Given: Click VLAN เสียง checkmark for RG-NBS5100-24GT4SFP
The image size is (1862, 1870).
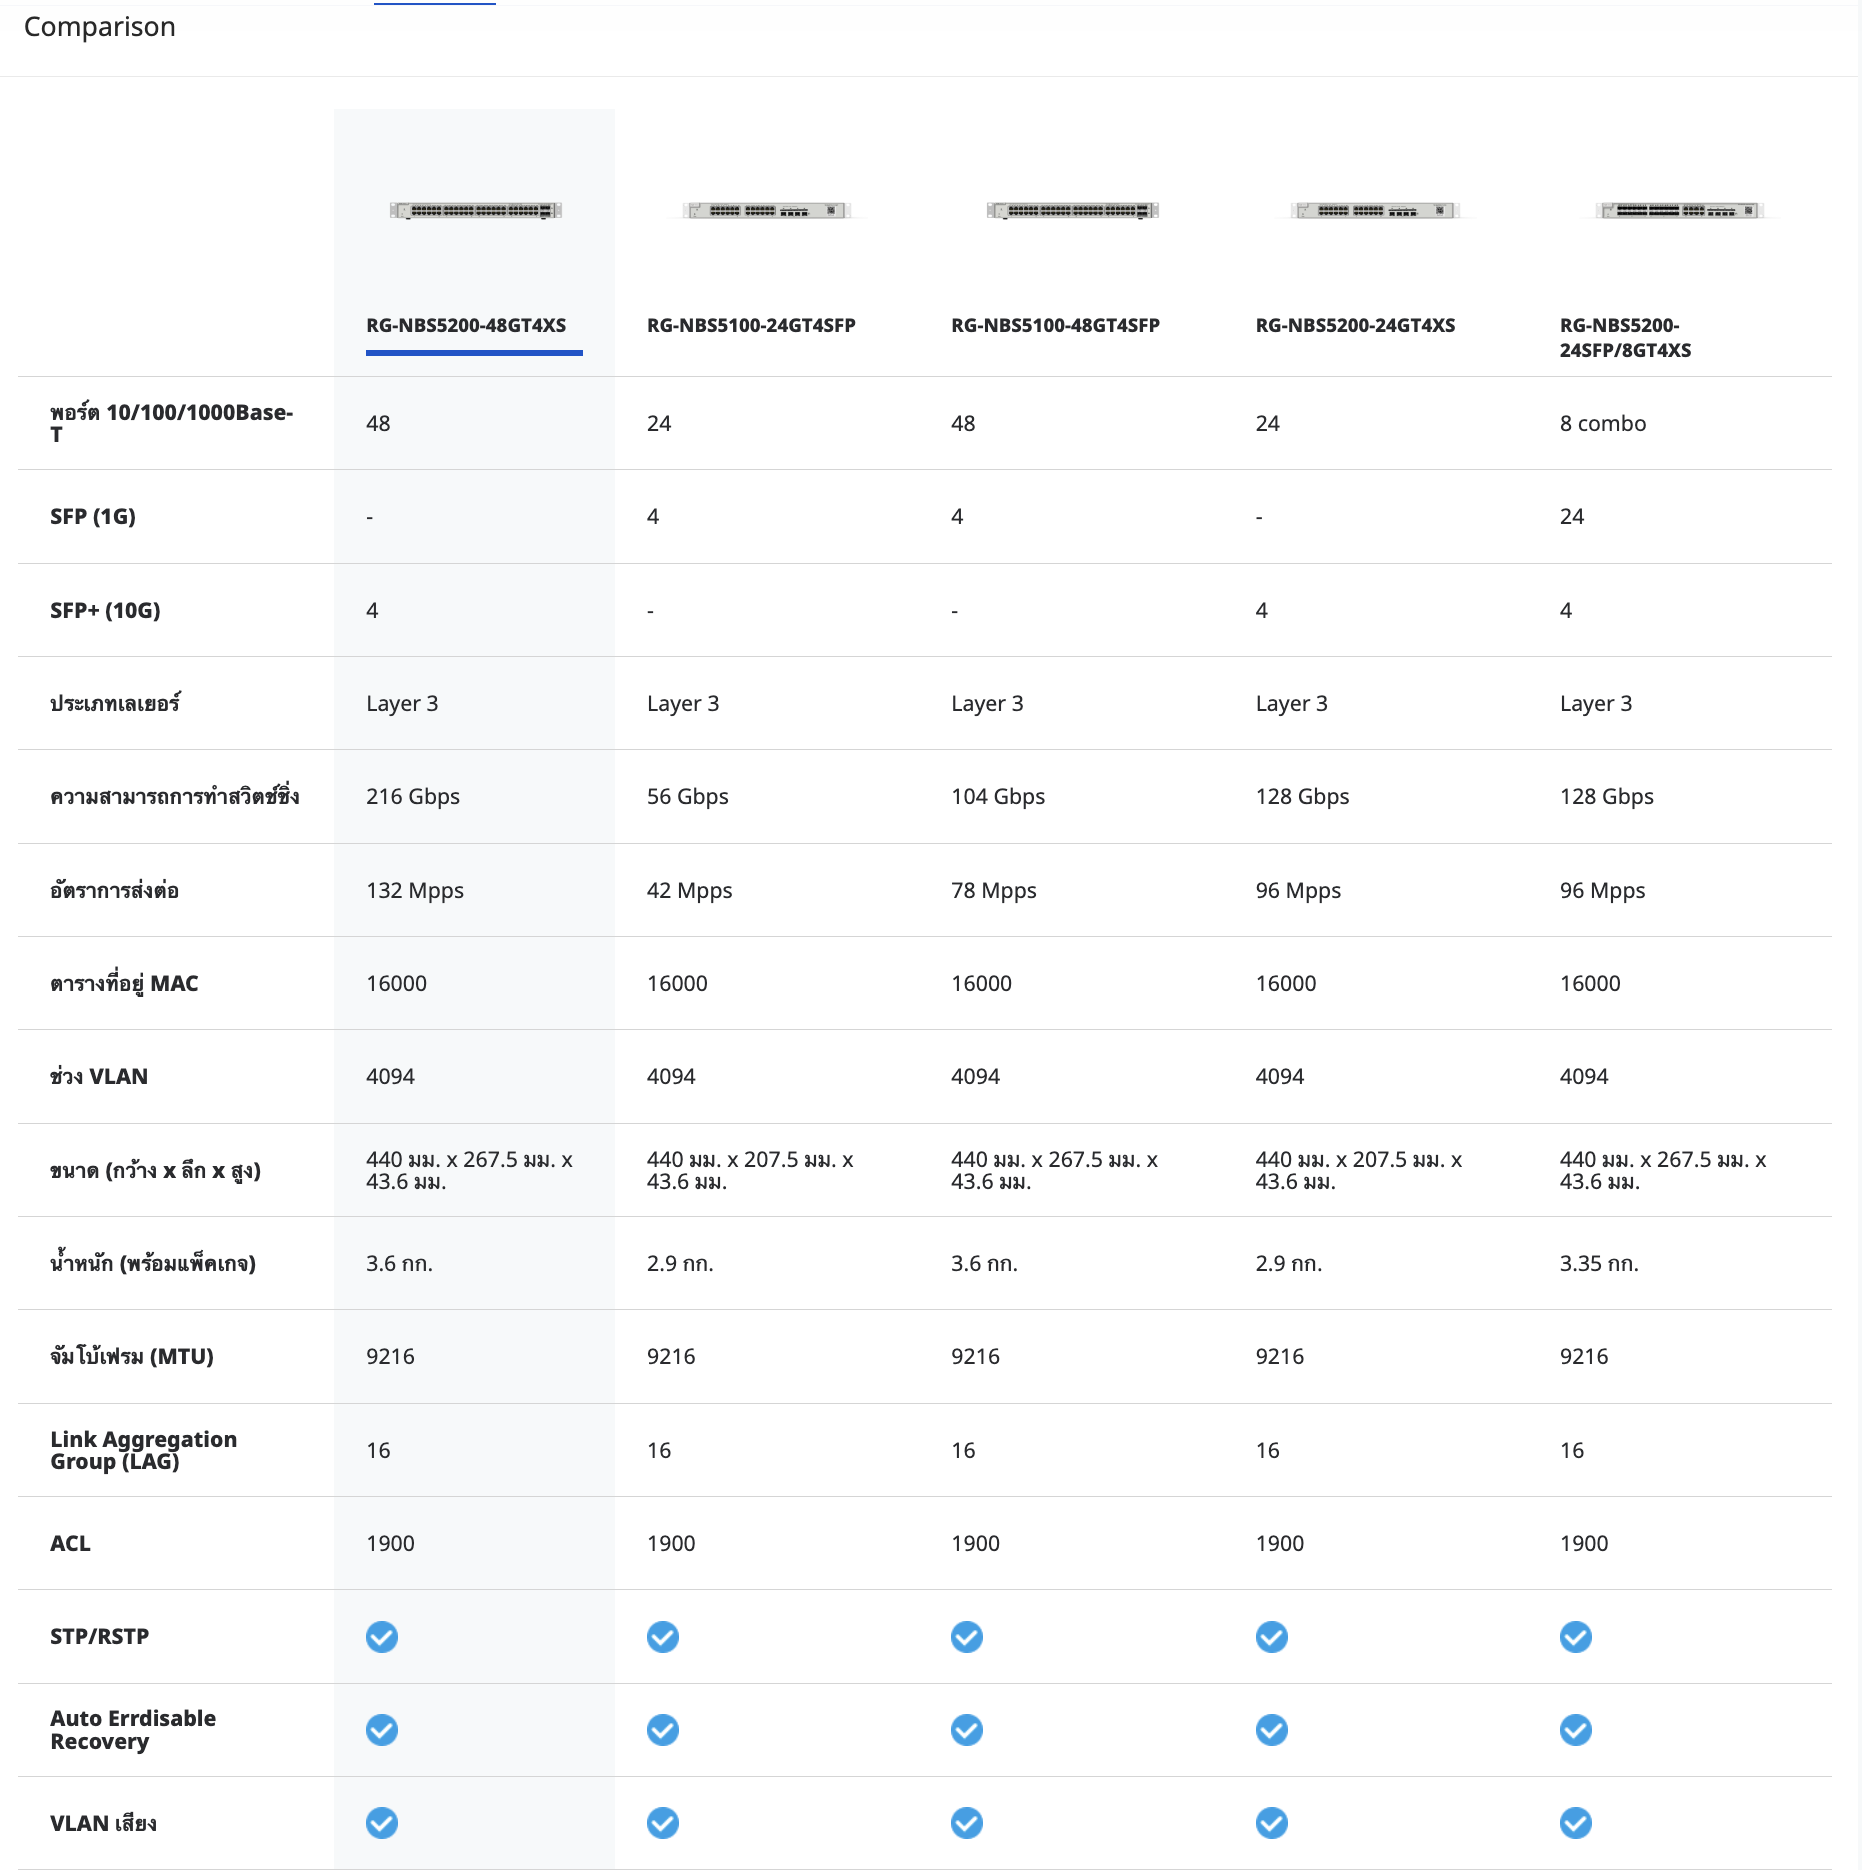Looking at the screenshot, I should click(x=663, y=1823).
